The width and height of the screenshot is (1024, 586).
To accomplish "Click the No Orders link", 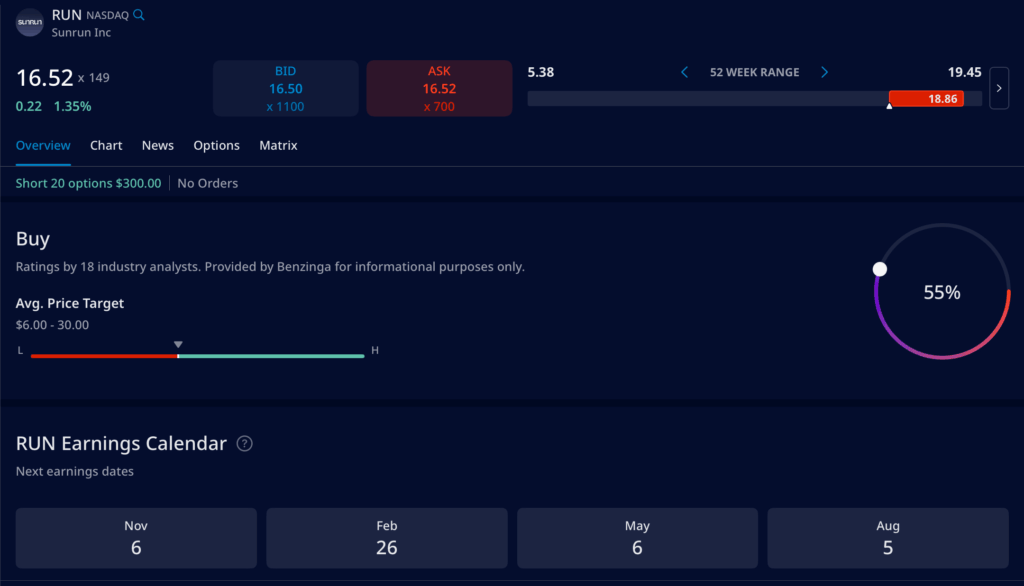I will point(207,183).
